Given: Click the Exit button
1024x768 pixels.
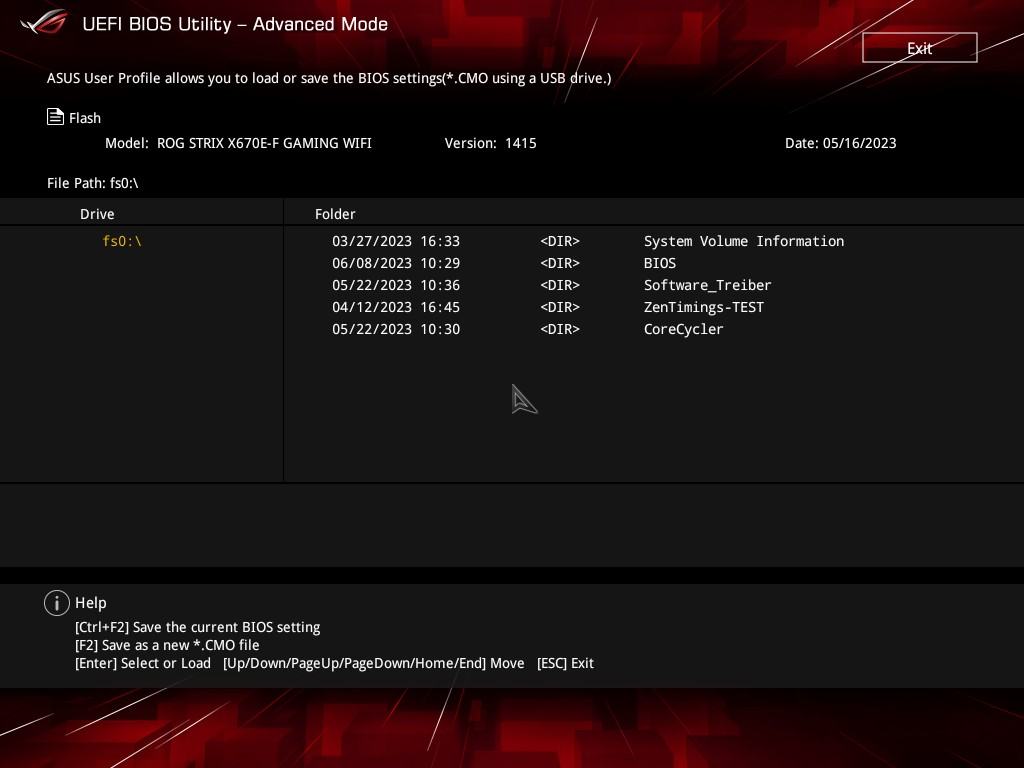Looking at the screenshot, I should [x=919, y=48].
